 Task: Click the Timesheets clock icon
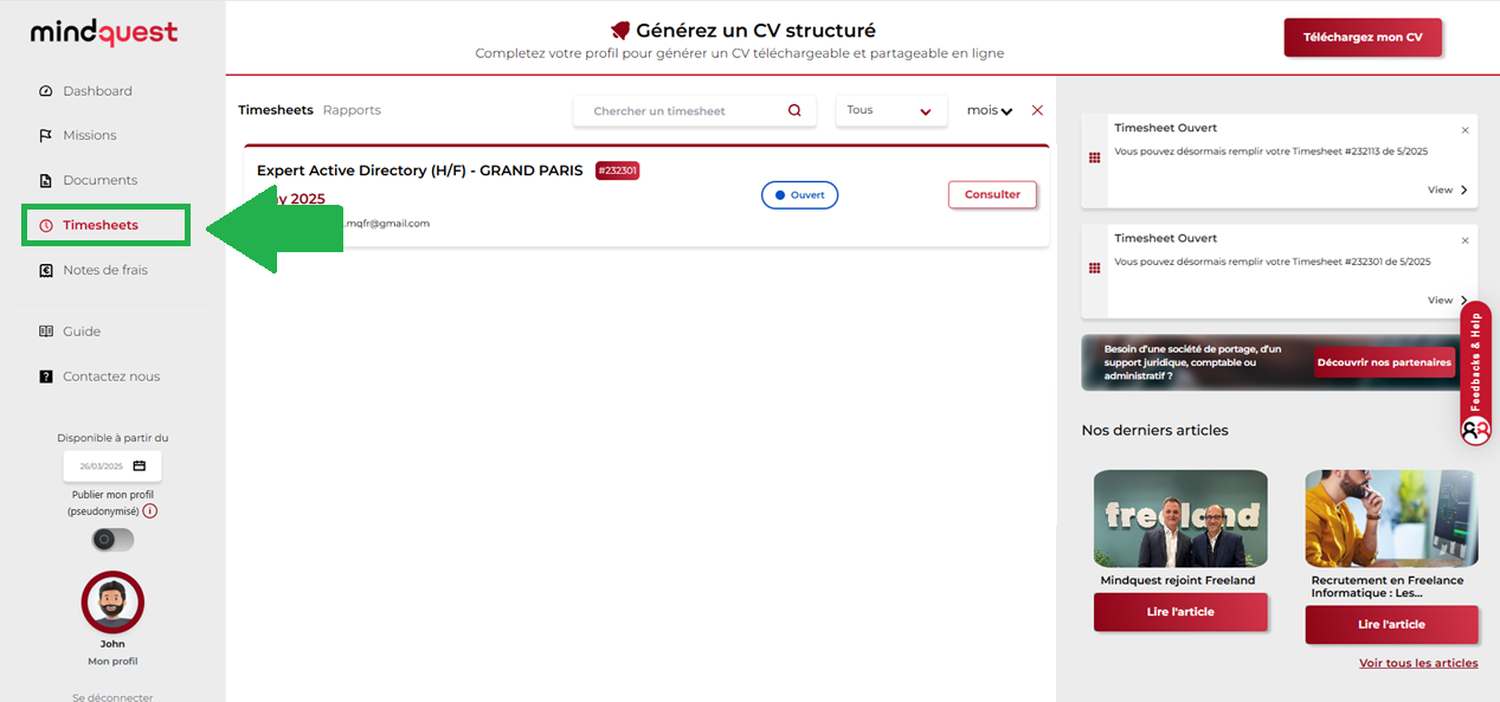pos(45,226)
